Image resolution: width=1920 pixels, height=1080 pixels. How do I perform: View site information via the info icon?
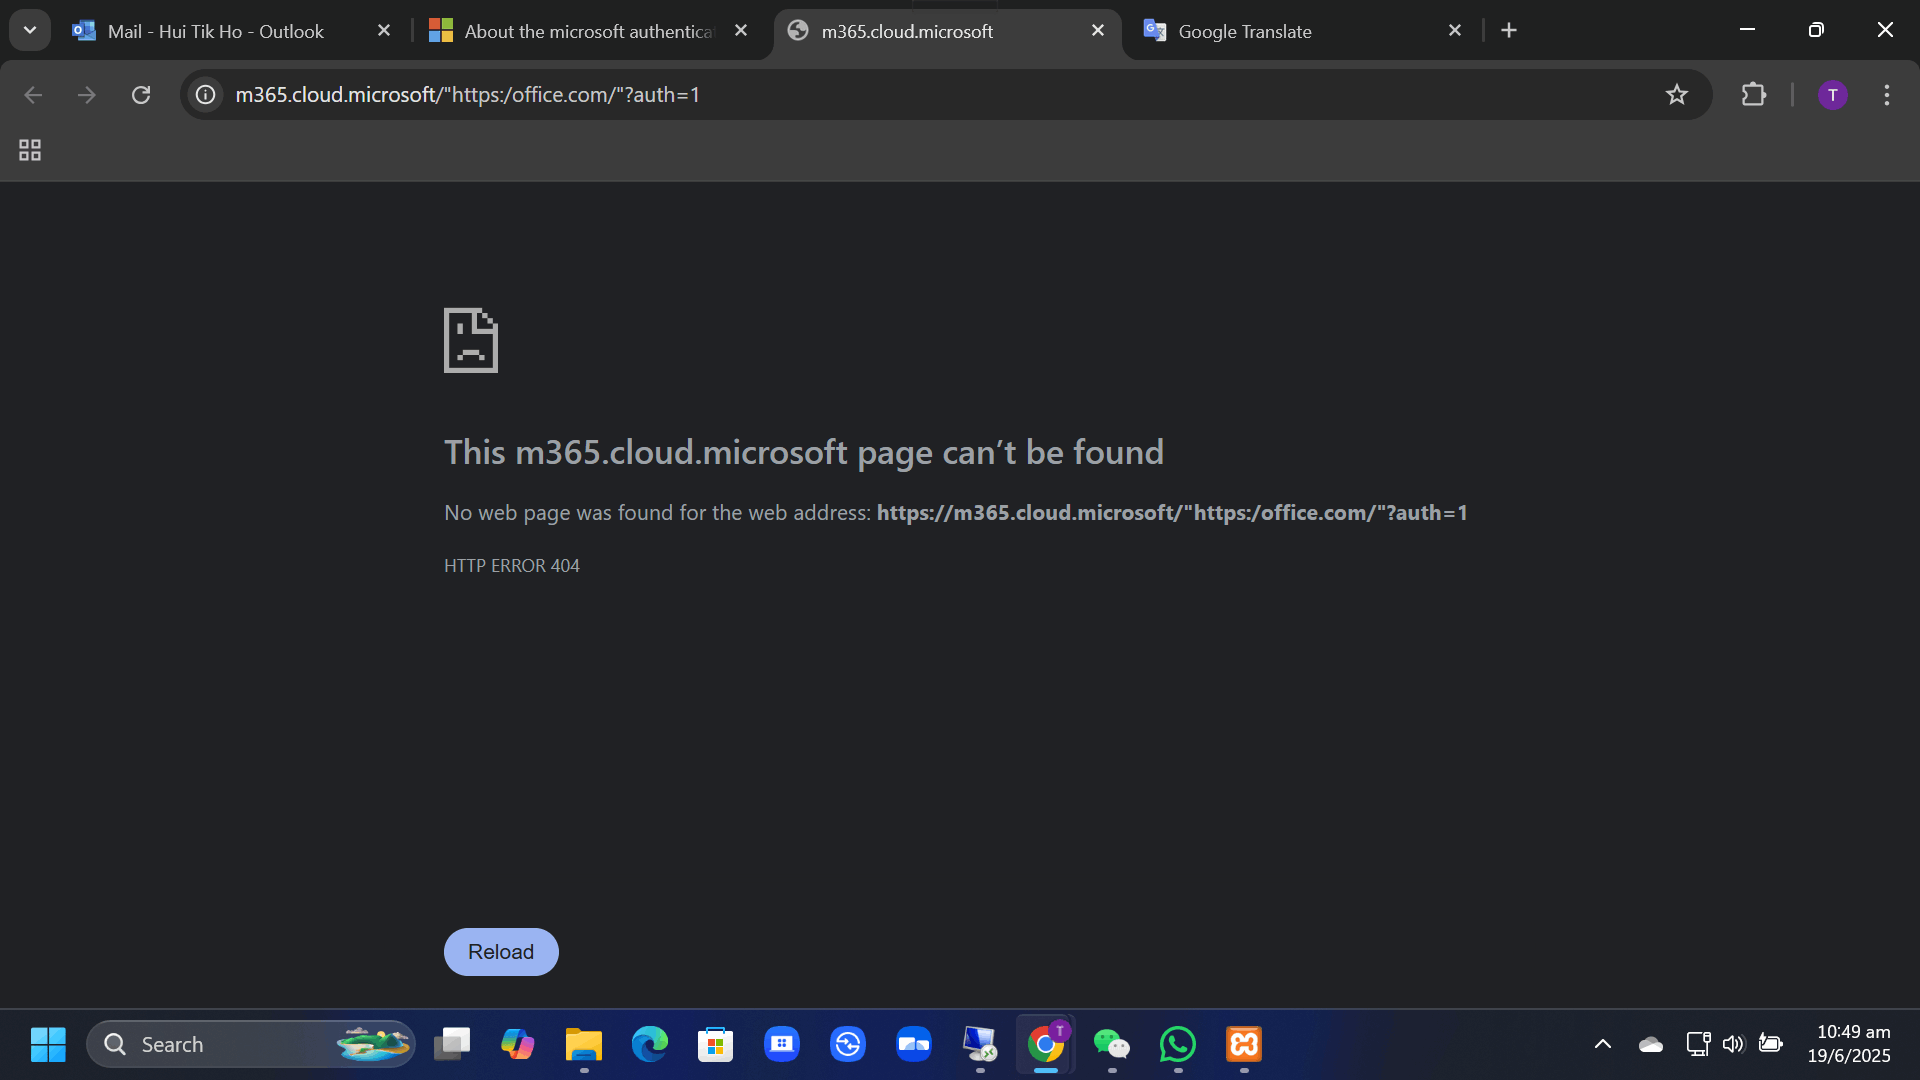coord(205,95)
